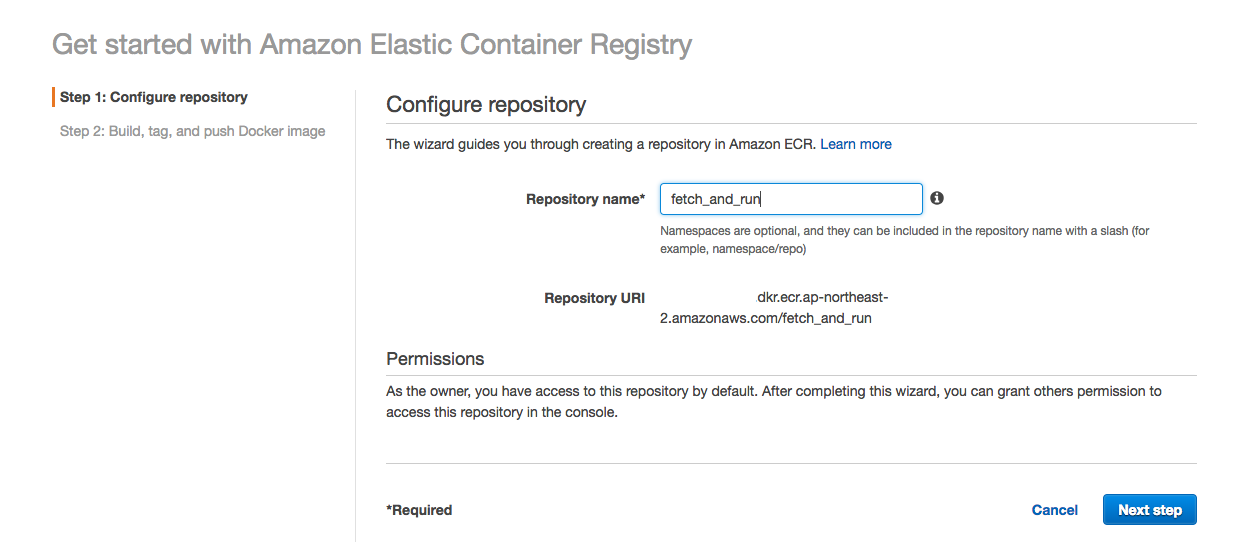Click the wizard guides you description sentence
This screenshot has width=1249, height=542.
tap(600, 144)
